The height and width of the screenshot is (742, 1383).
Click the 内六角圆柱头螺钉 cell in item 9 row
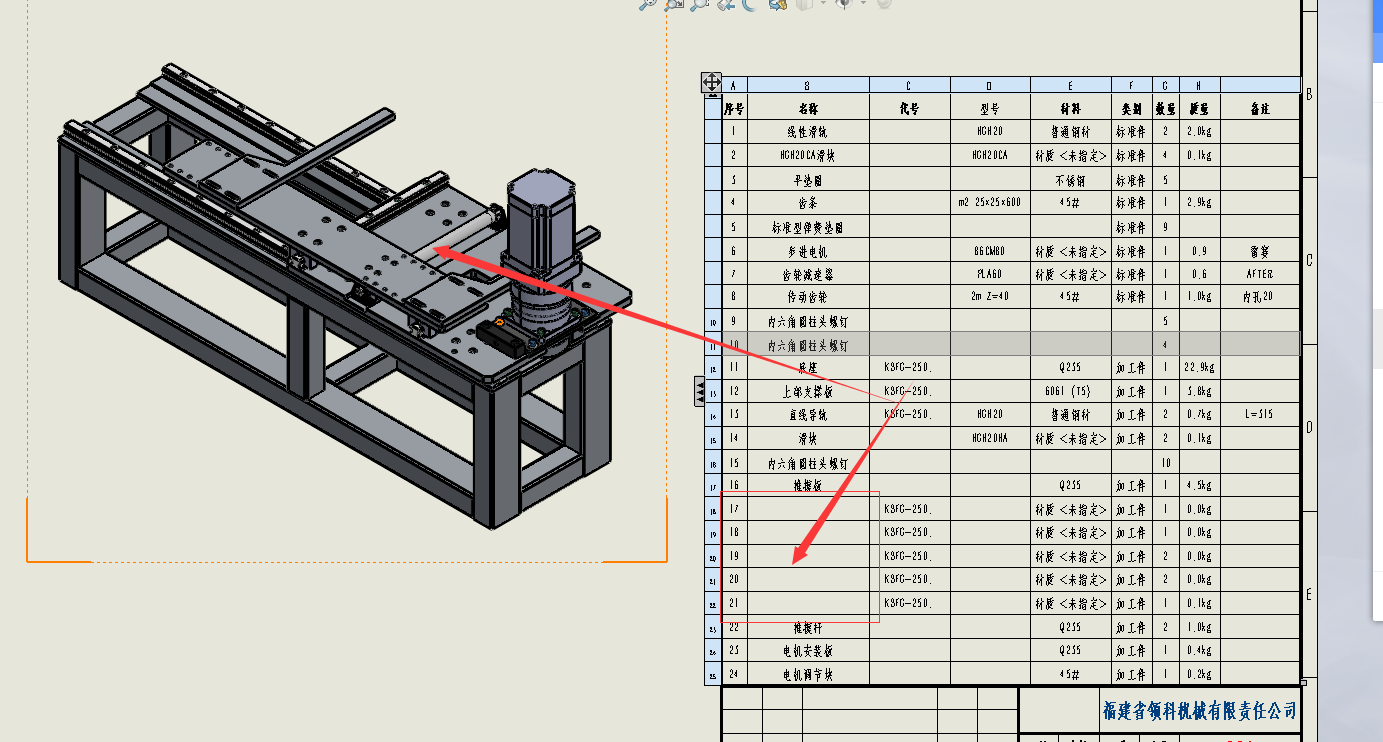[x=808, y=322]
